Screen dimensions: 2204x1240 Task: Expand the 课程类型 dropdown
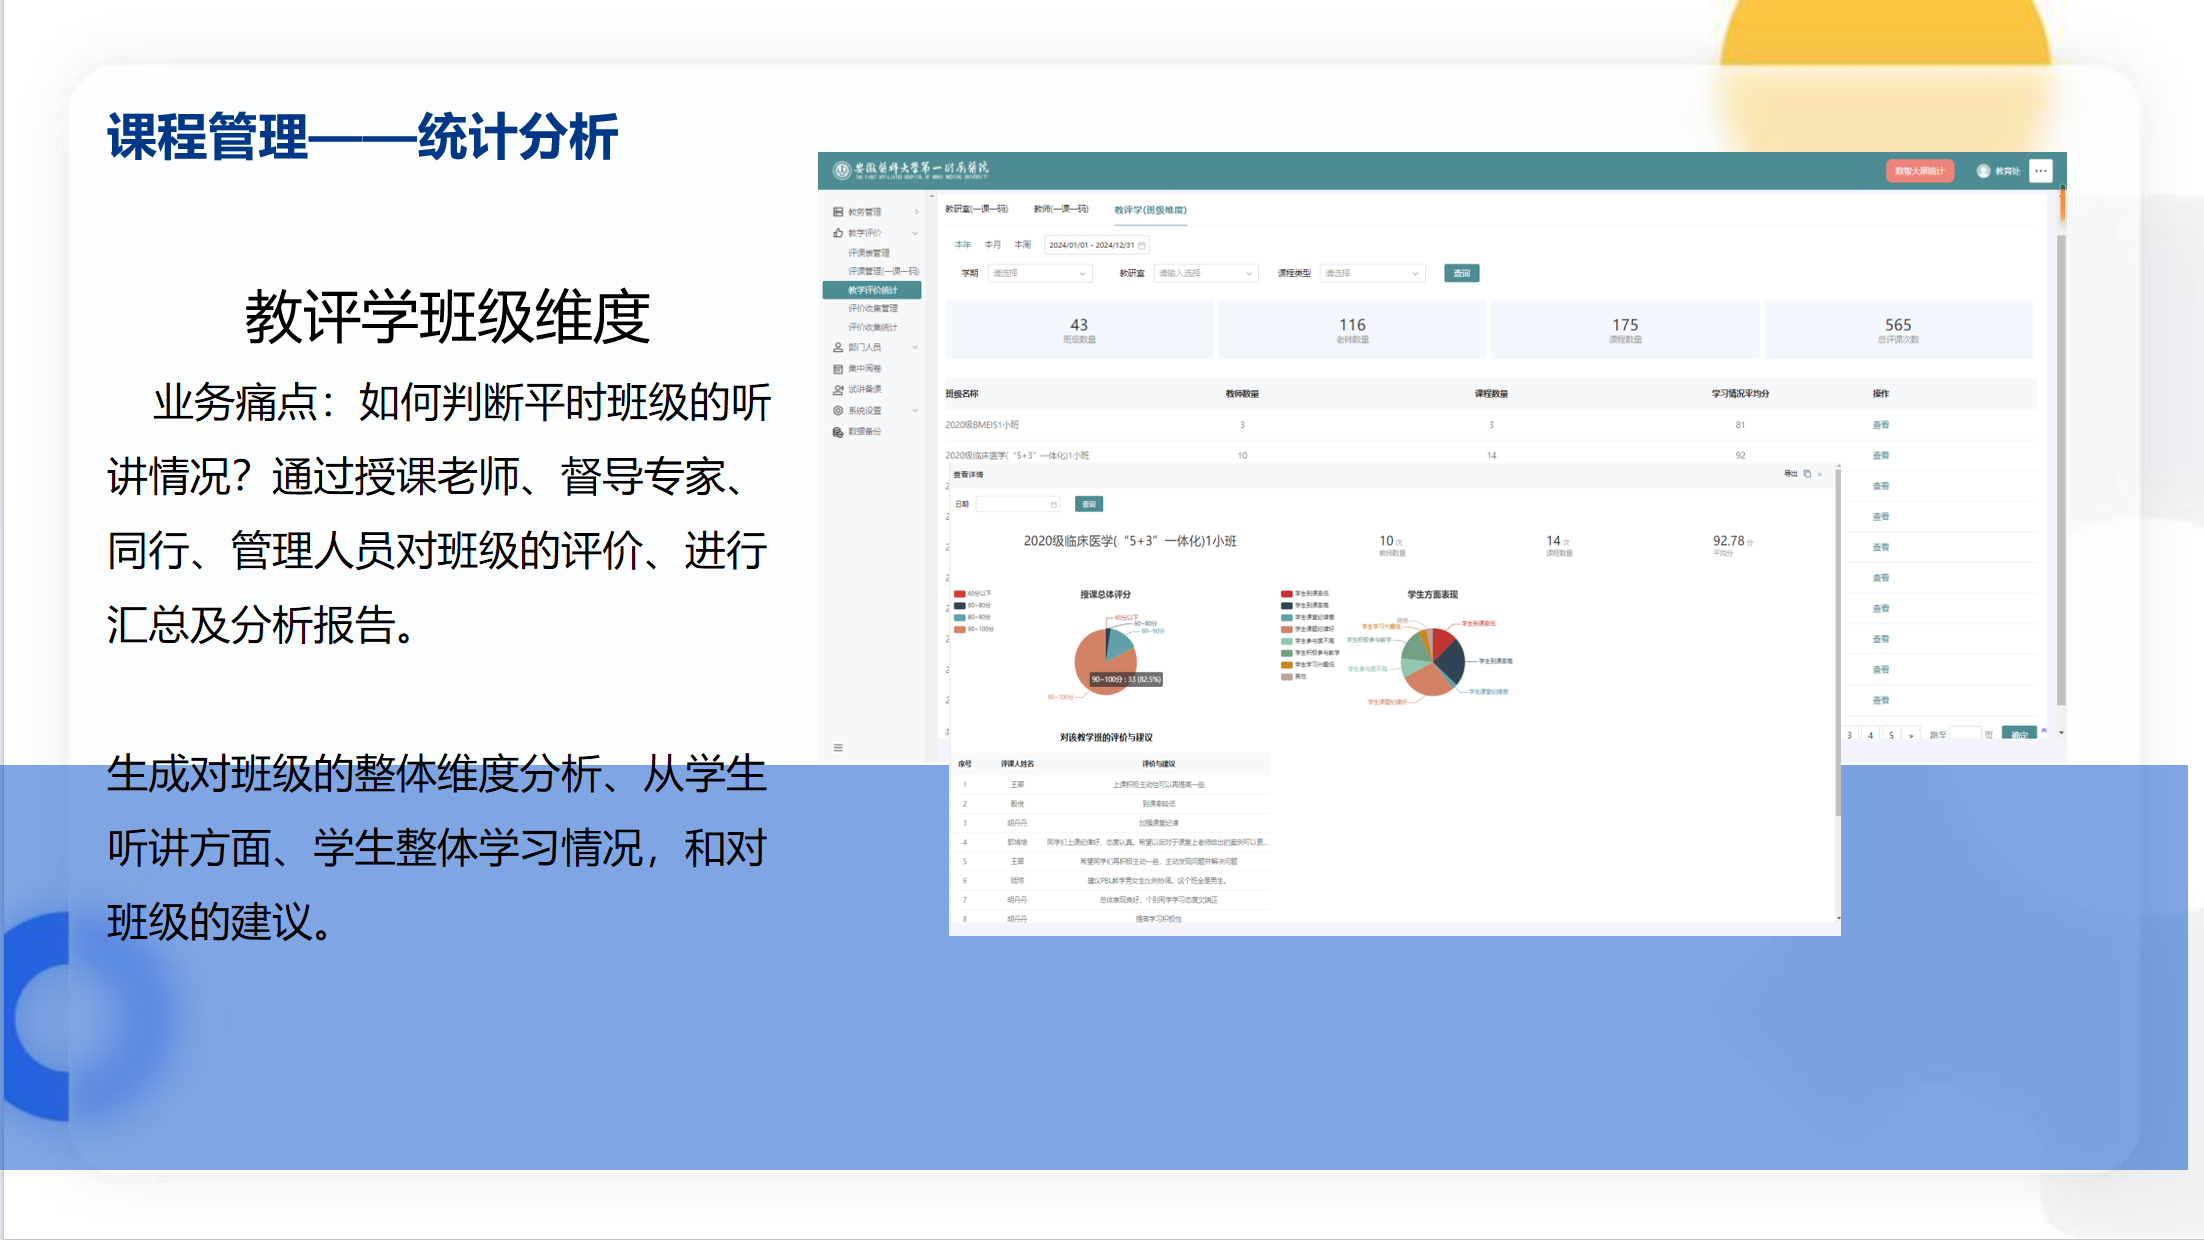click(1371, 273)
